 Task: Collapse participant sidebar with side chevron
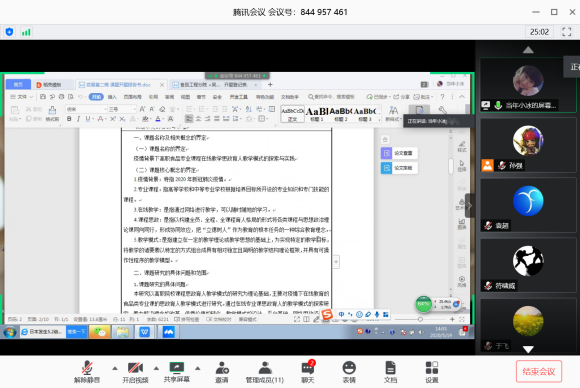tap(470, 206)
